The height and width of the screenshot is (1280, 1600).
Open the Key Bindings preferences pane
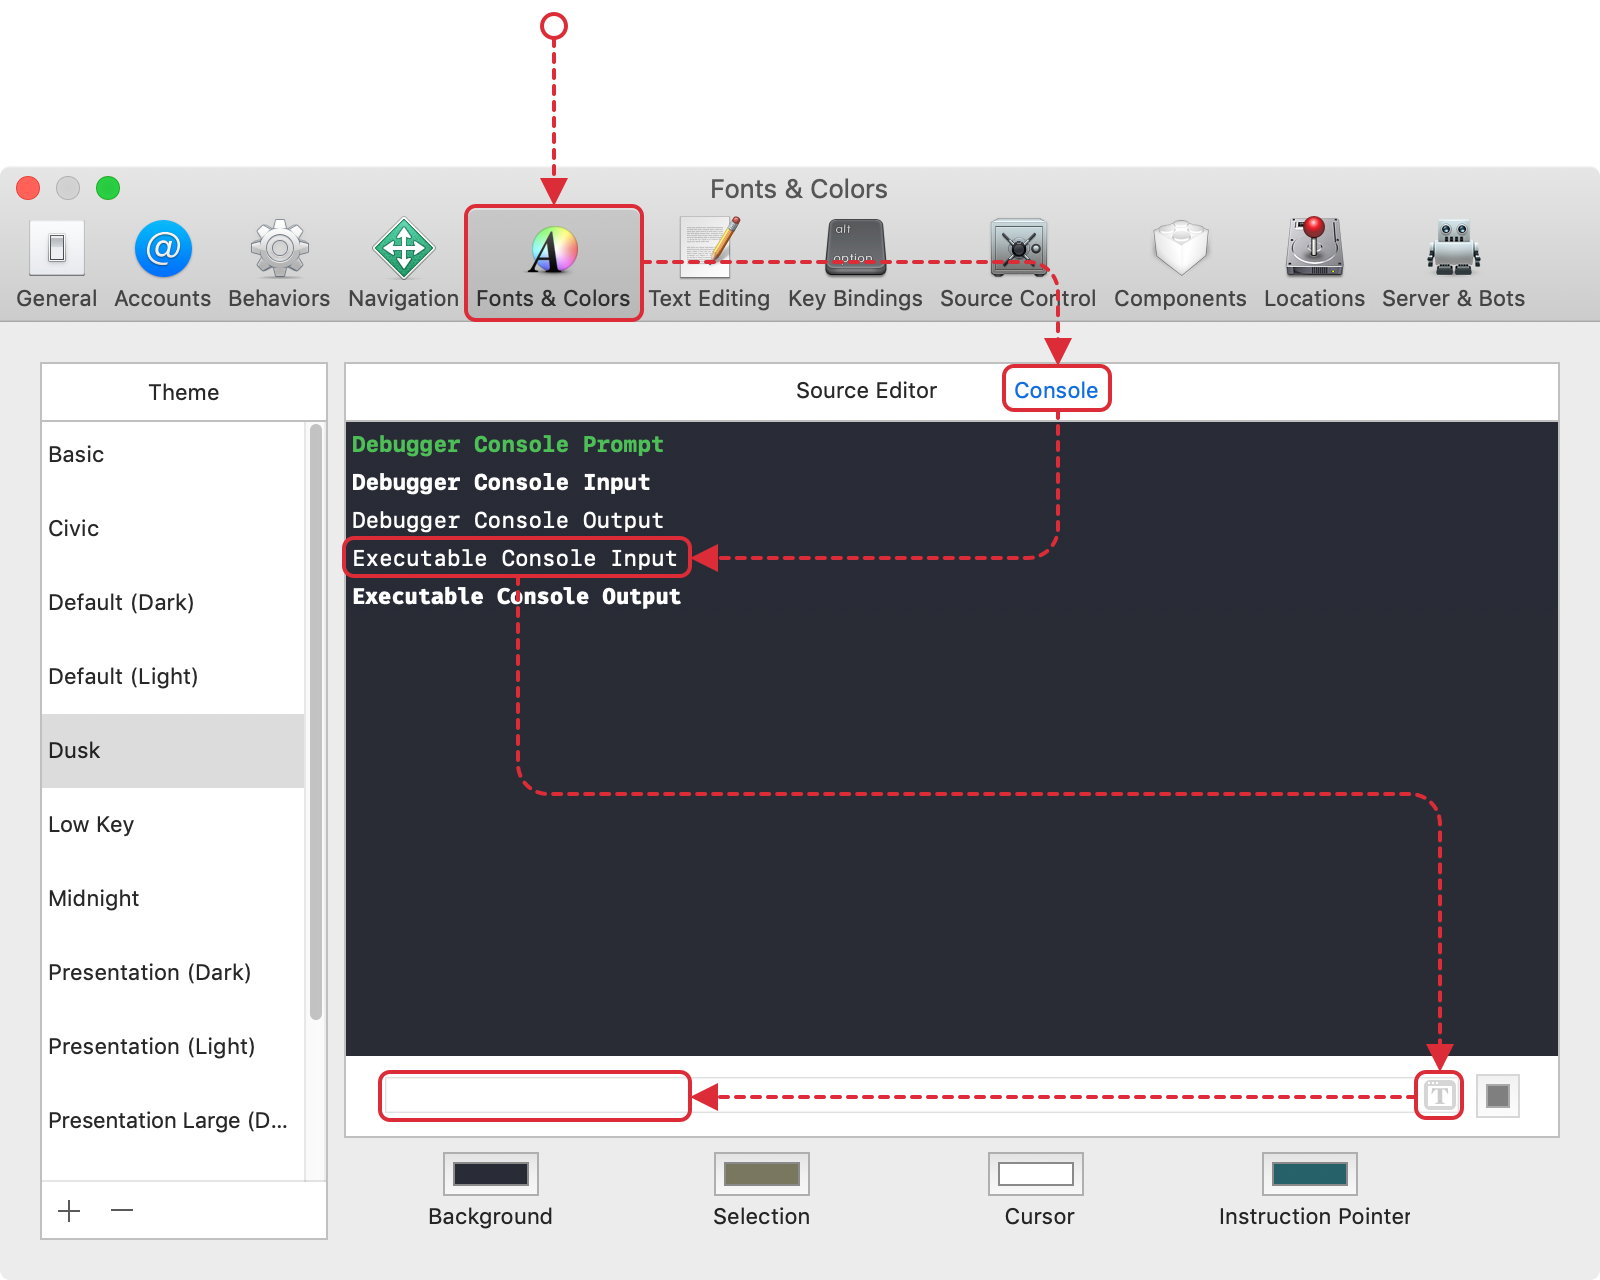click(855, 265)
